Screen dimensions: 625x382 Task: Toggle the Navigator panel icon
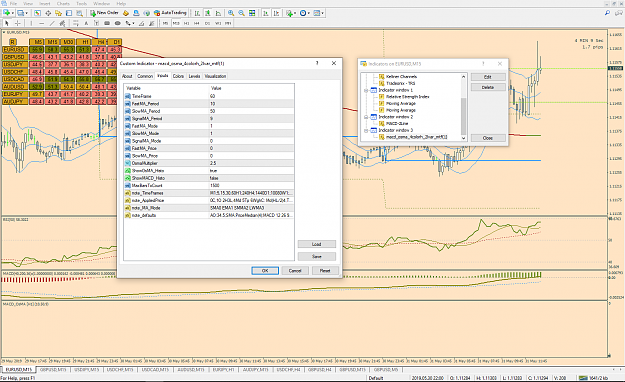click(x=58, y=13)
